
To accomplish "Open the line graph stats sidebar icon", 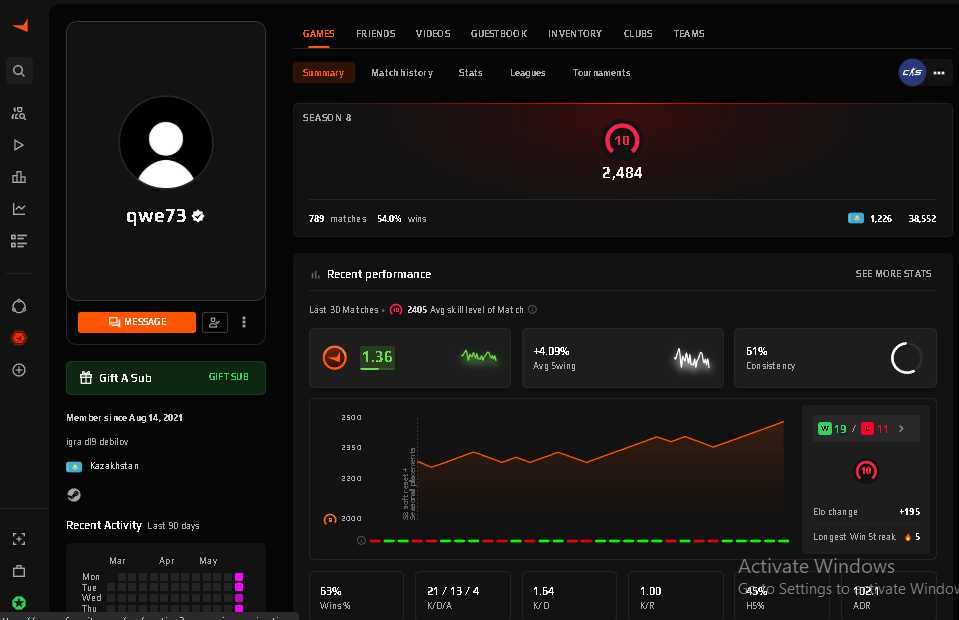I will 19,209.
